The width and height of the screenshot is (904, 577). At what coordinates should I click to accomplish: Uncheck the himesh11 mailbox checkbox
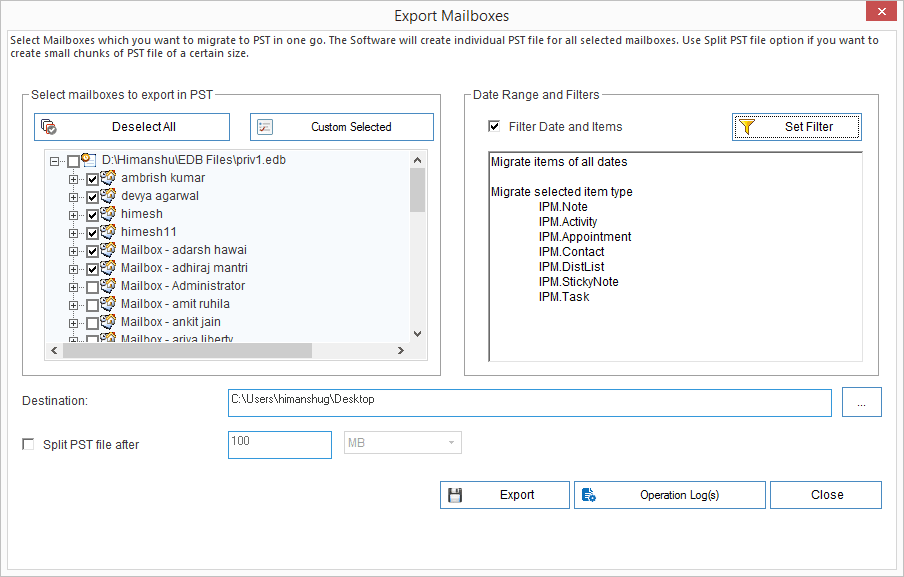click(x=92, y=233)
